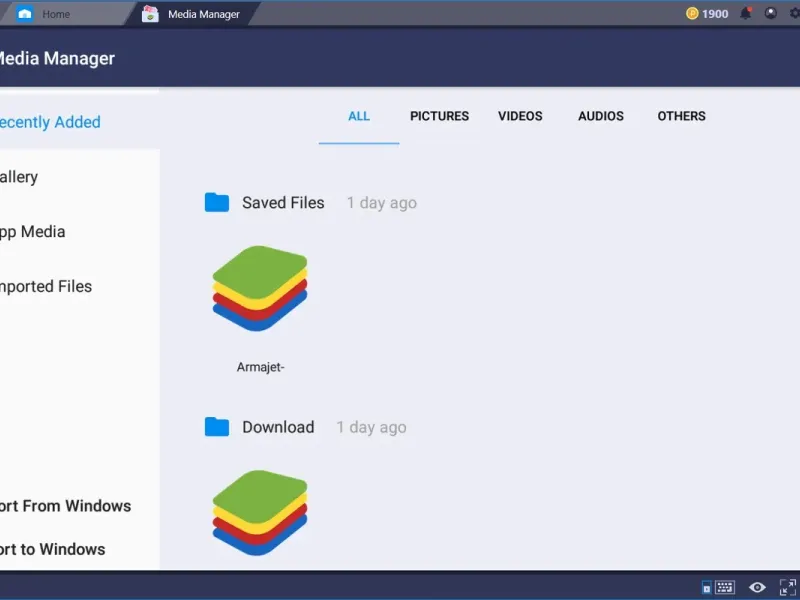Click the Download folder icon
800x600 pixels.
coord(217,427)
